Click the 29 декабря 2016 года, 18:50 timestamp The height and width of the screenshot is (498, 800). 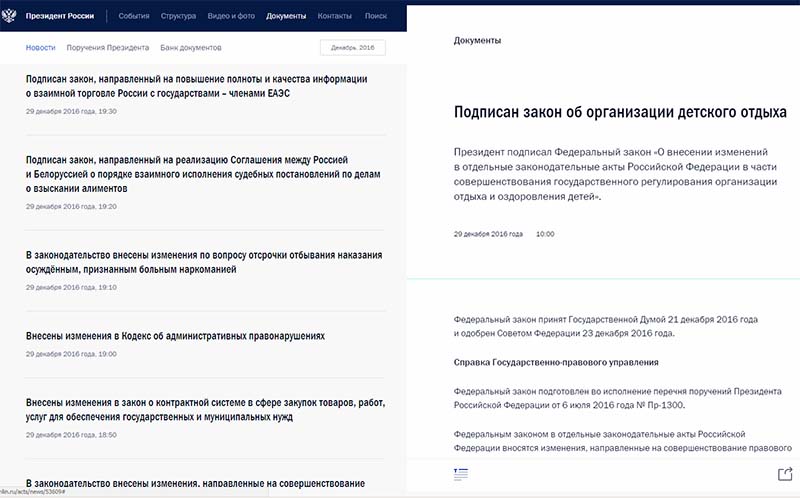(x=71, y=435)
